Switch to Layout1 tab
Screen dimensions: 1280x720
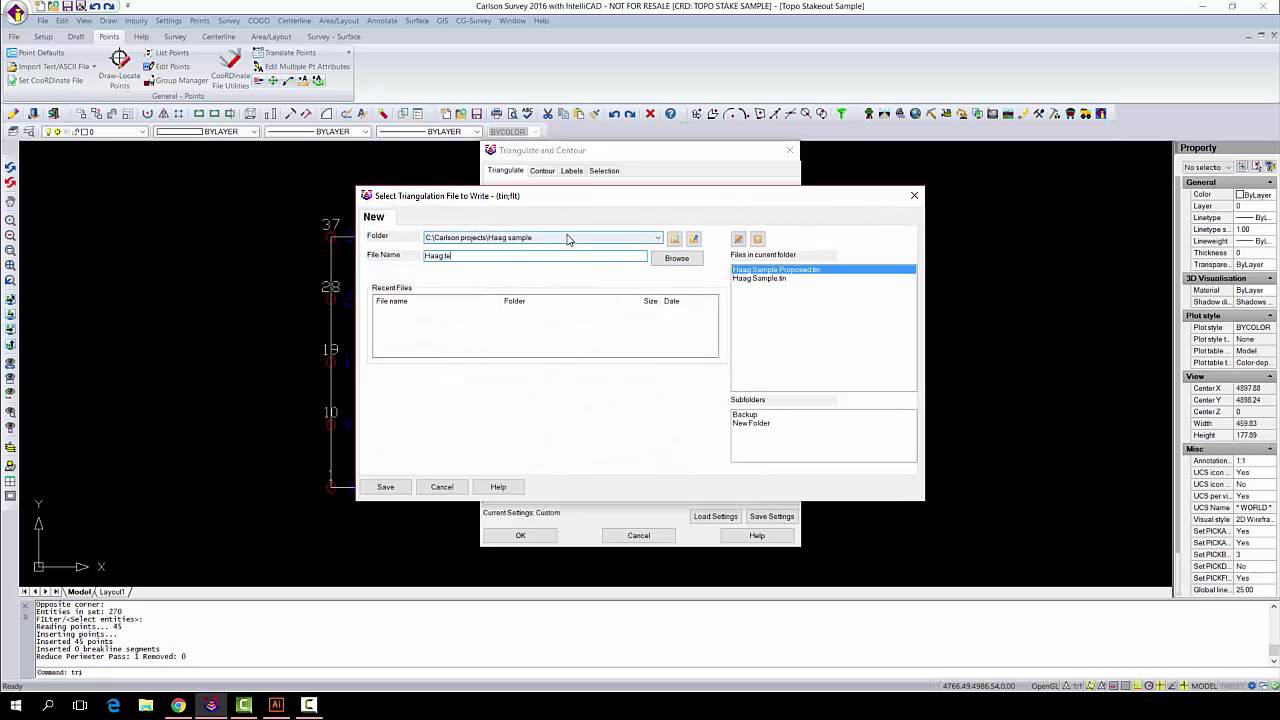[111, 592]
